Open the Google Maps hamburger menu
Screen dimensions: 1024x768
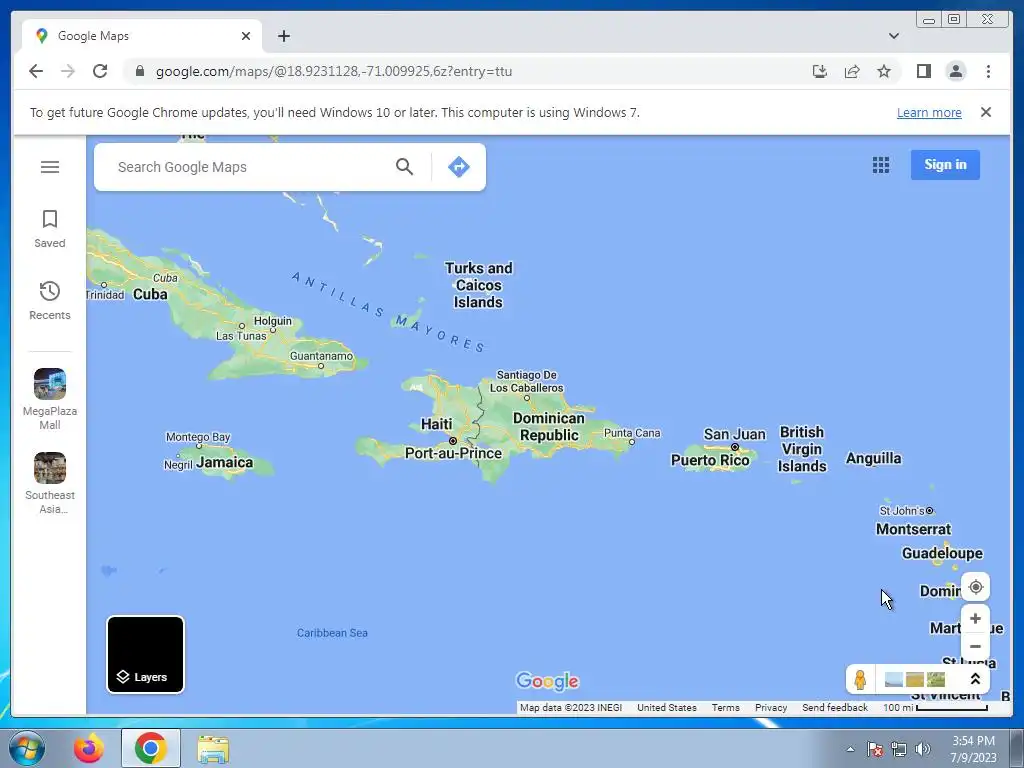click(x=50, y=167)
